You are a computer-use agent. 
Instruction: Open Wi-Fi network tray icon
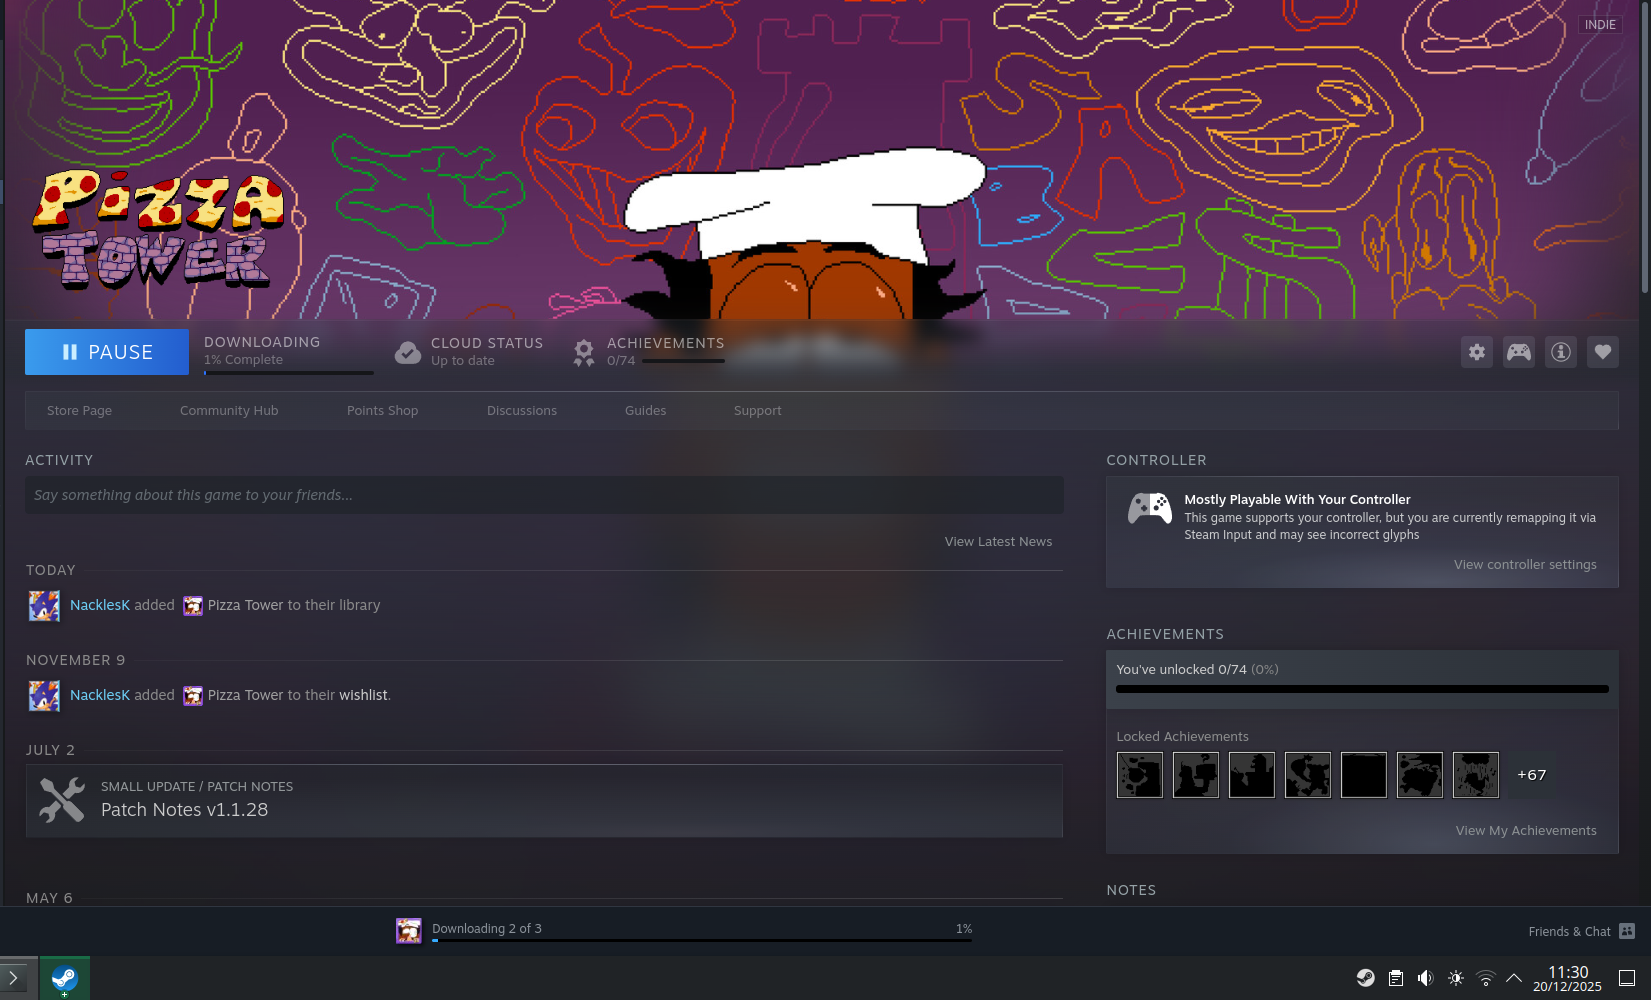(x=1486, y=978)
